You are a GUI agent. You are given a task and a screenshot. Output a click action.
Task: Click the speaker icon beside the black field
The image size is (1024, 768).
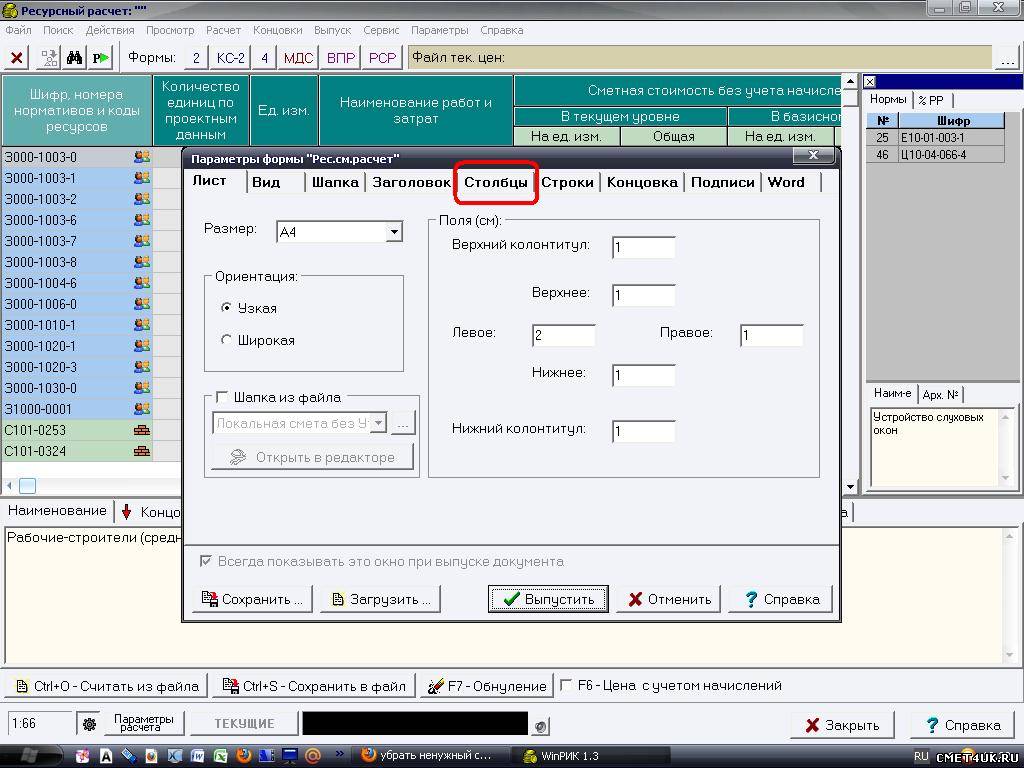[x=540, y=726]
